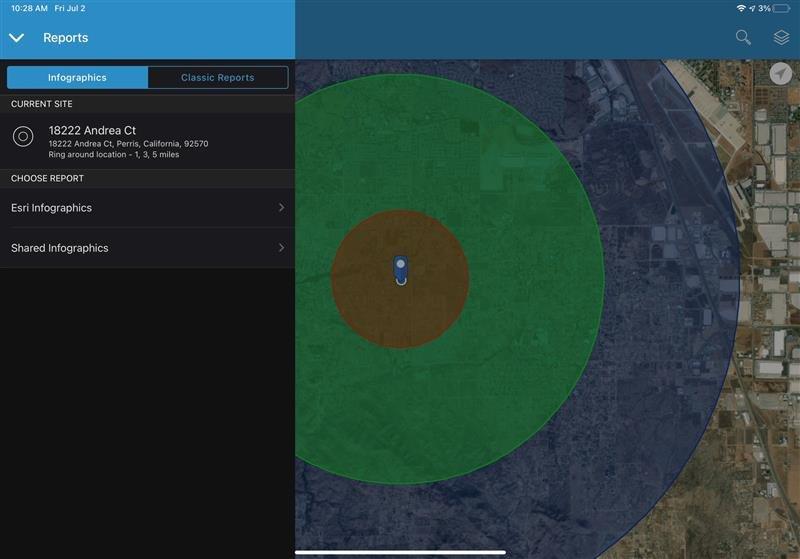The image size is (800, 559).
Task: Open Esri Infographics list
Action: click(147, 208)
